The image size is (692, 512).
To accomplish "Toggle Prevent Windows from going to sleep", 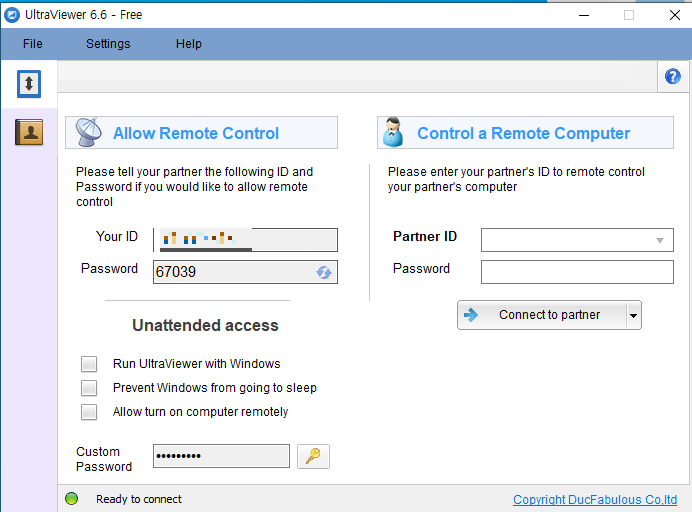I will click(x=89, y=388).
